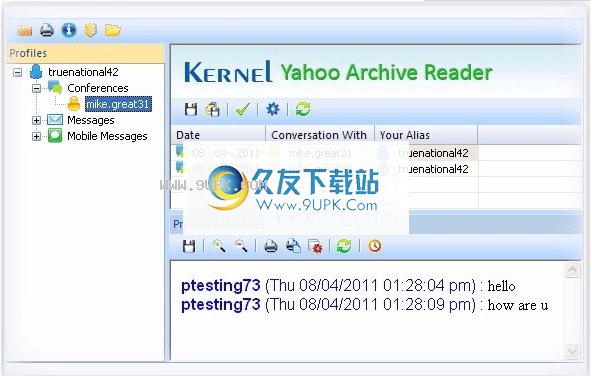Click the orange folder icon in top toolbar
Image resolution: width=592 pixels, height=376 pixels.
(x=25, y=30)
